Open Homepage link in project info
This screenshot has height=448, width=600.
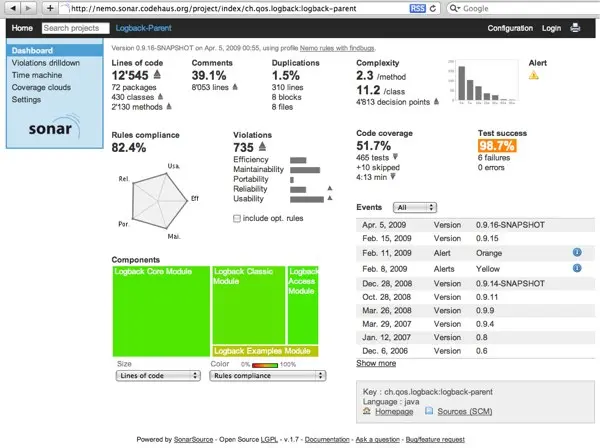tap(394, 411)
